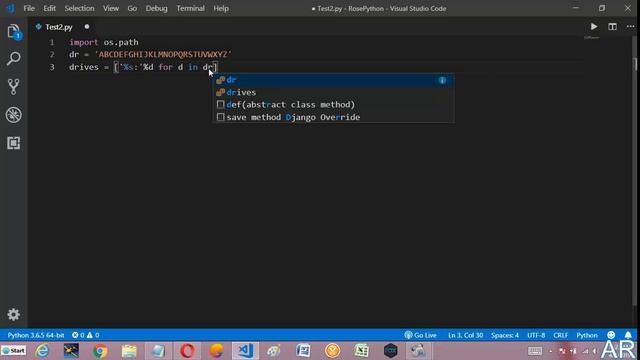Click the minimap preview in the editor
The image size is (640, 360).
point(591,38)
